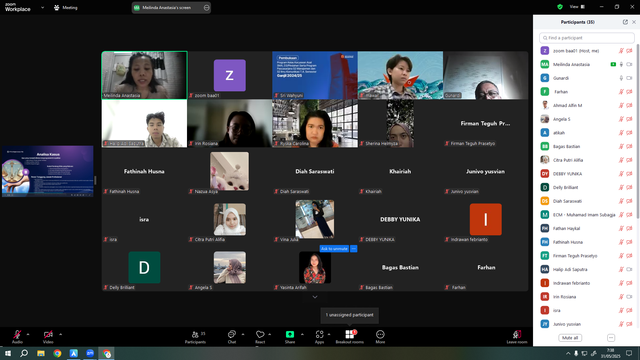Open the Participants panel toolbar icon
Screen dimensions: 640x360
pyautogui.click(x=196, y=335)
